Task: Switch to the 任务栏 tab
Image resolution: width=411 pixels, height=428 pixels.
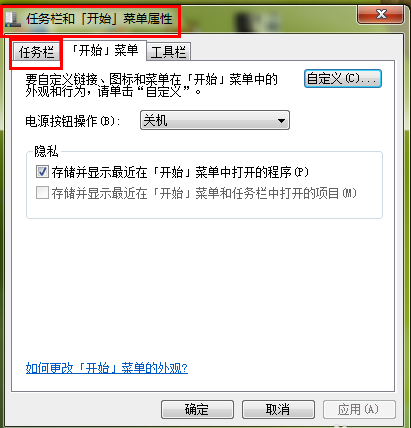Action: pos(36,52)
